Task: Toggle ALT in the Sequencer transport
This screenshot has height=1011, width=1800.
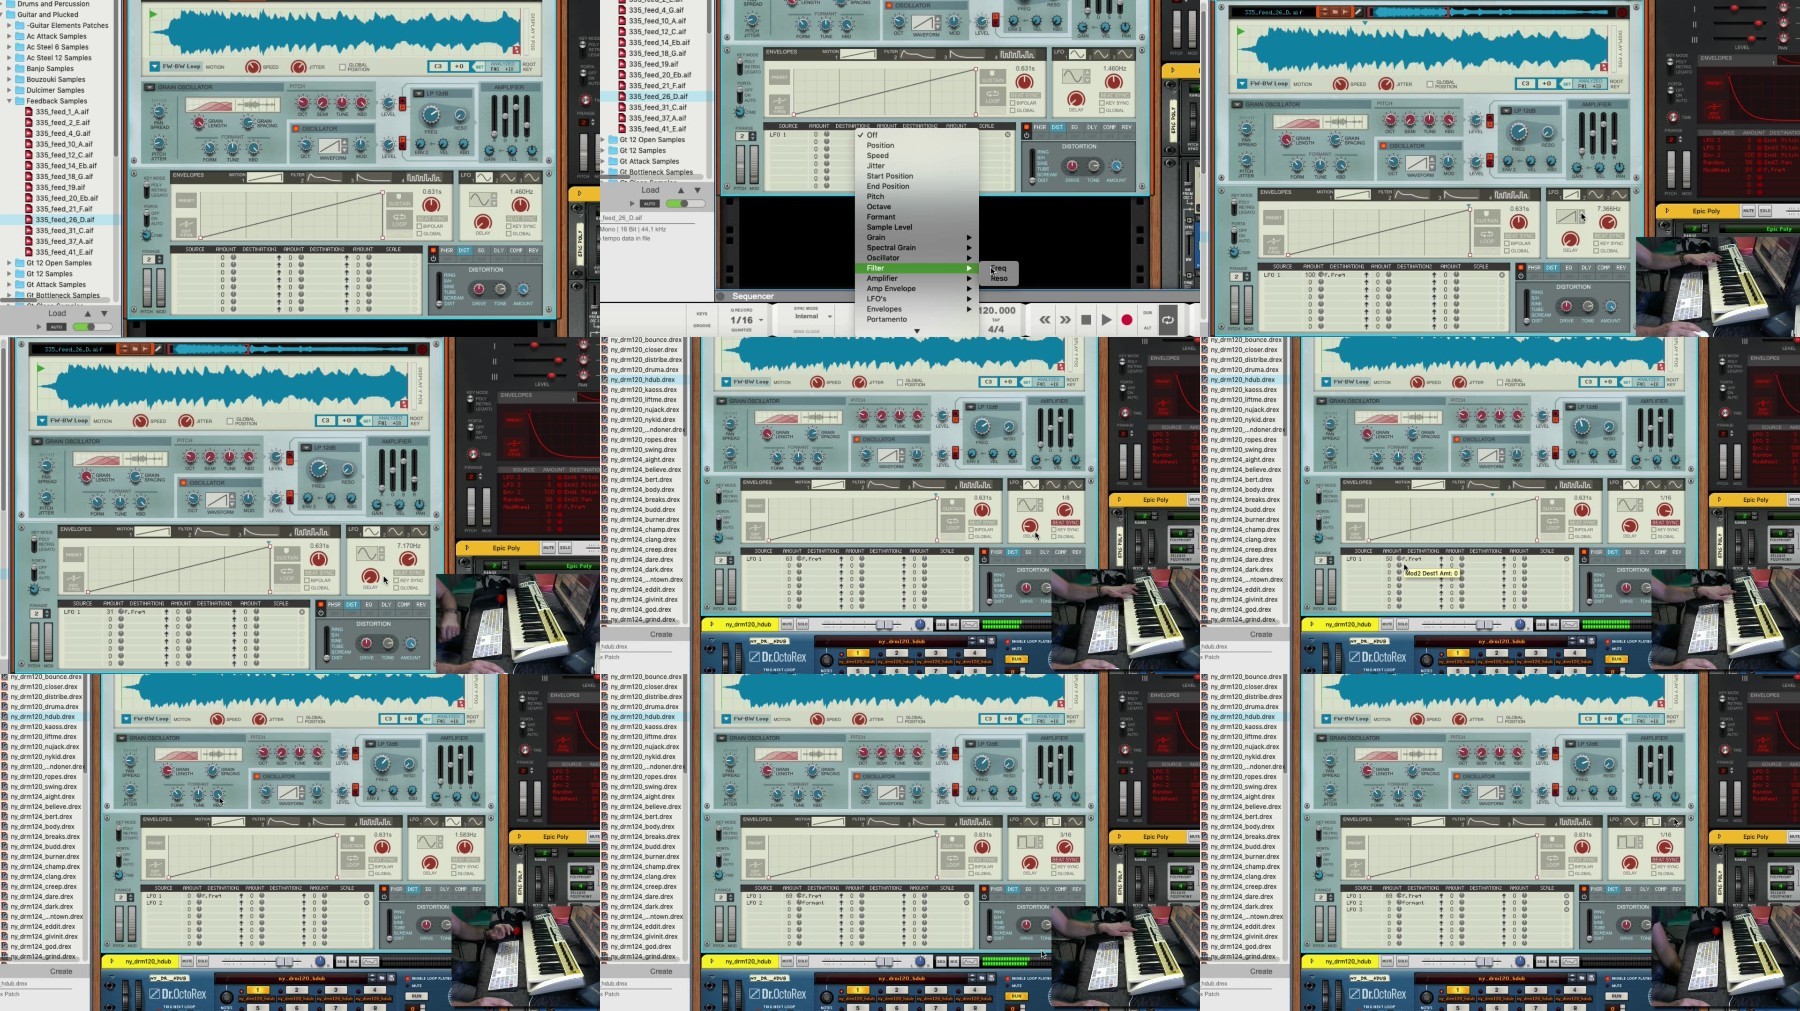Action: click(1147, 327)
